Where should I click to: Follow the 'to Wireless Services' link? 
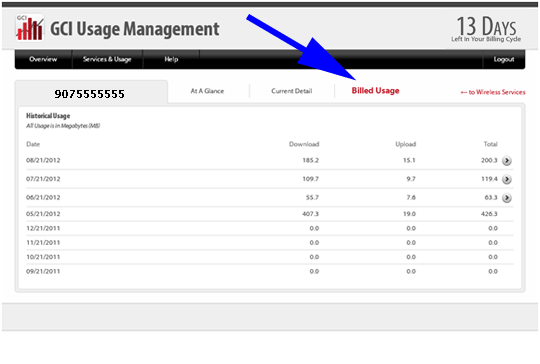click(x=493, y=92)
